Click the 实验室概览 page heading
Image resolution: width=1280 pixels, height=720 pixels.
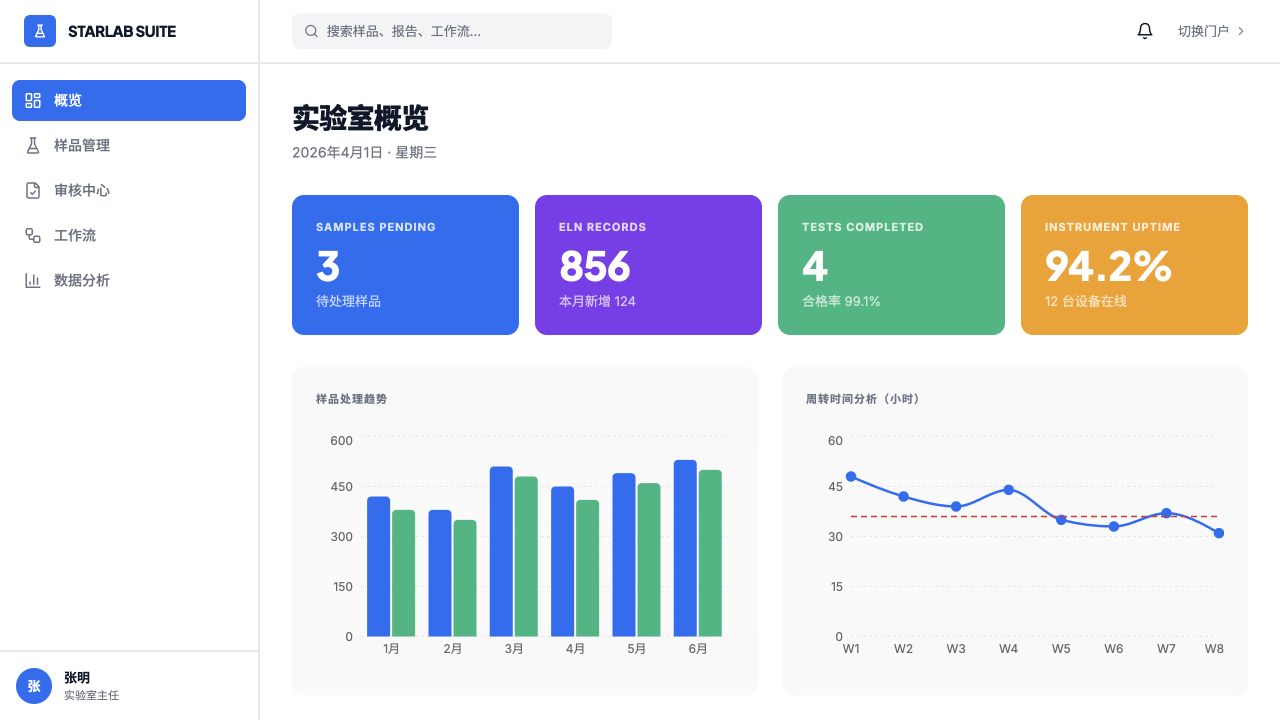(x=360, y=118)
